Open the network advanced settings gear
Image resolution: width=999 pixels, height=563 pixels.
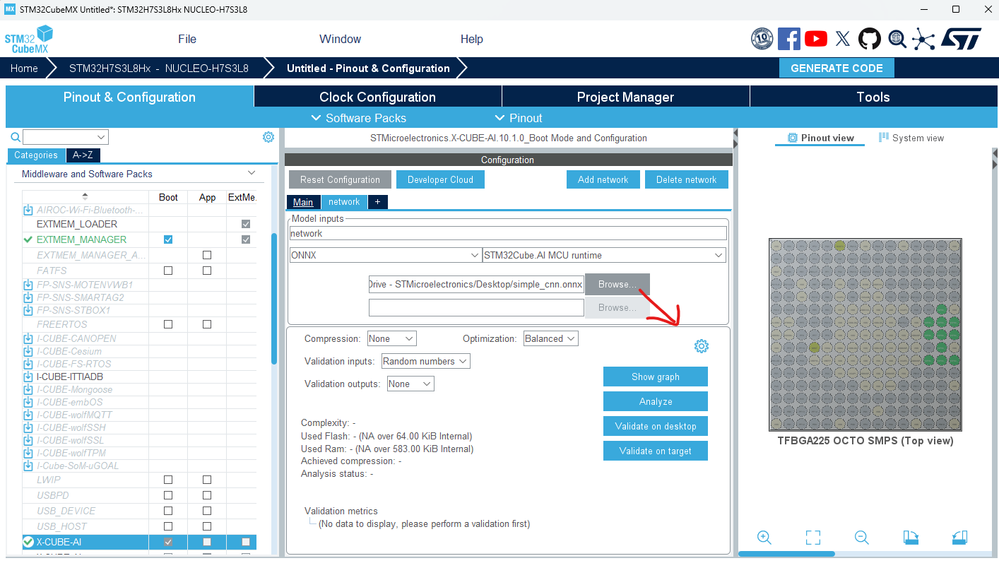pyautogui.click(x=701, y=346)
